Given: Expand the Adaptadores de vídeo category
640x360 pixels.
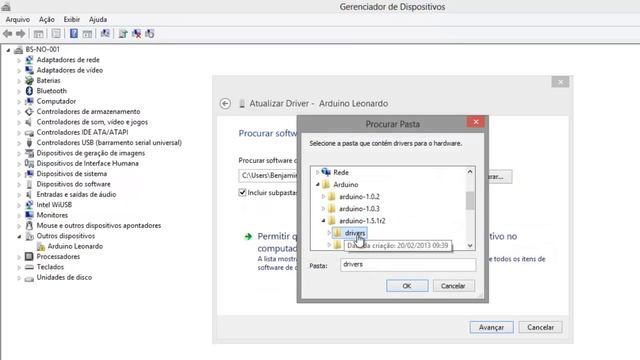Looking at the screenshot, I should pos(19,70).
